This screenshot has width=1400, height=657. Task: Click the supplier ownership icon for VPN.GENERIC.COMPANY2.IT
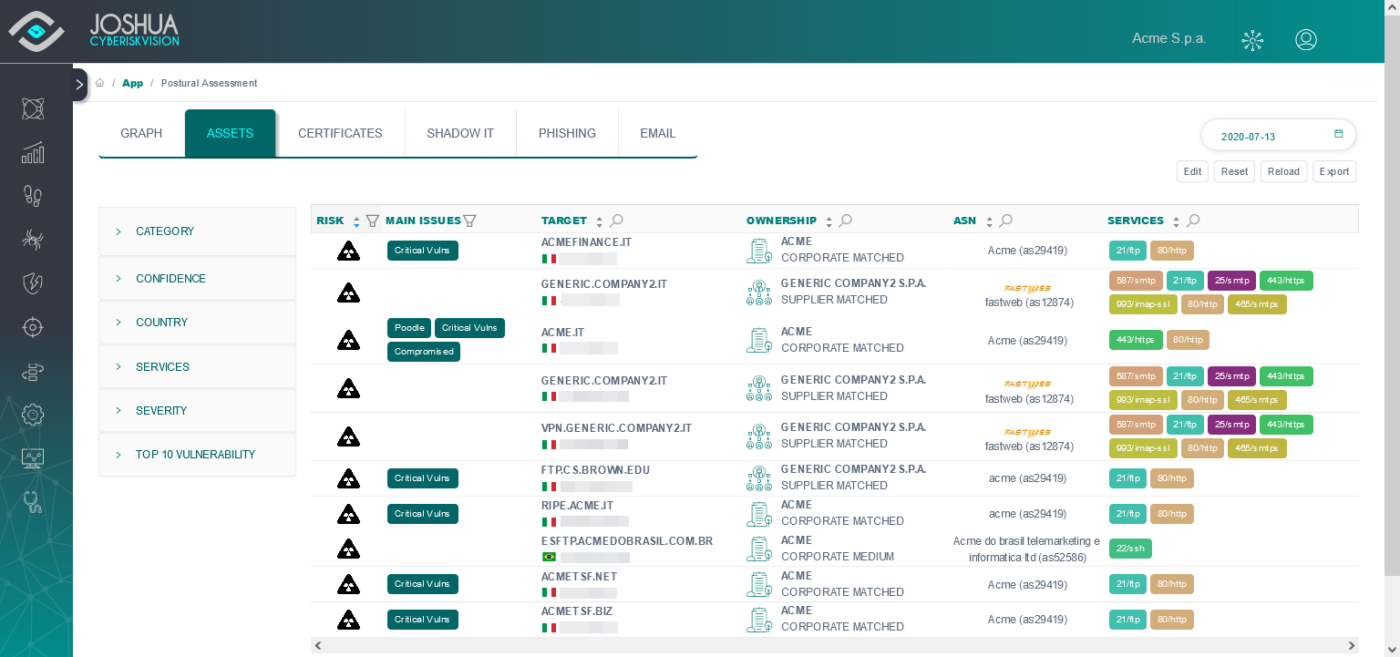(759, 436)
